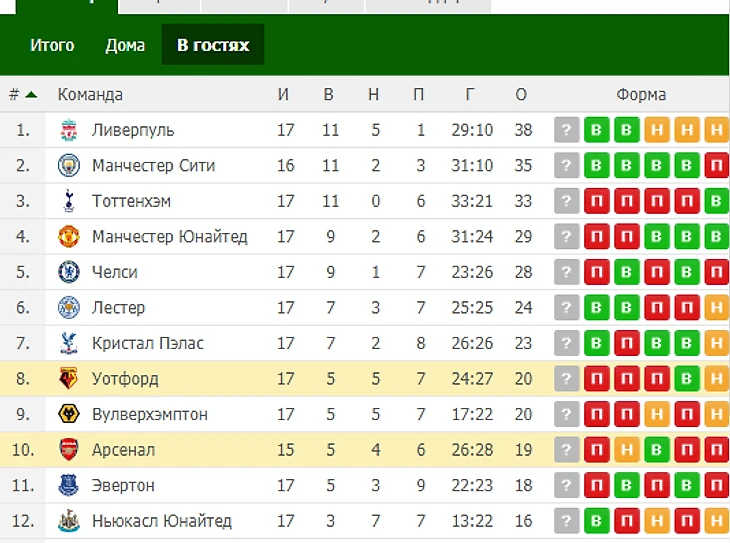Switch to the Итого tab
Image resolution: width=730 pixels, height=543 pixels.
pyautogui.click(x=52, y=45)
